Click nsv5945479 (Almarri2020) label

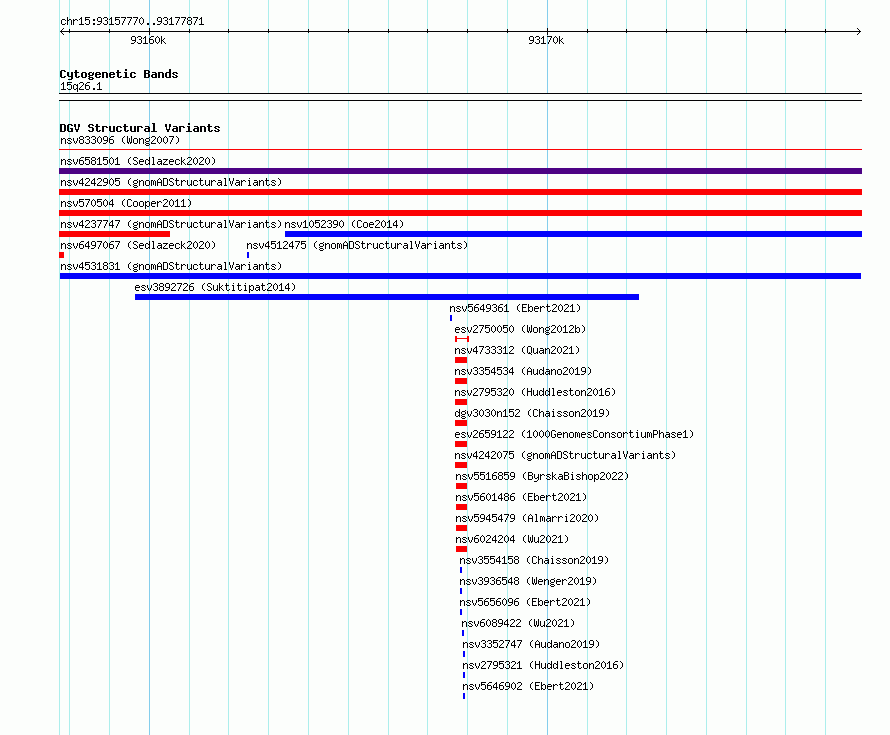527,518
